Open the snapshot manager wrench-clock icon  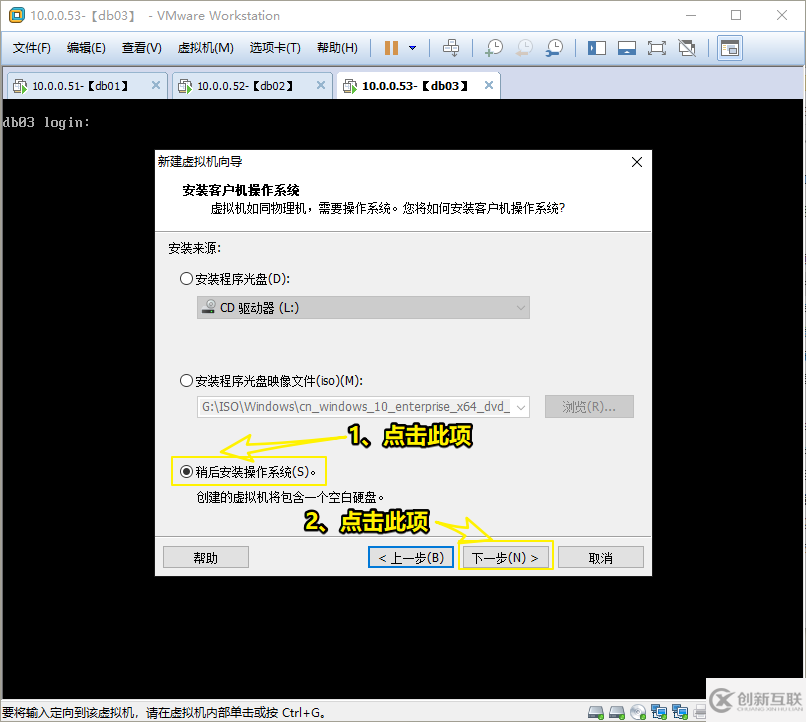pyautogui.click(x=554, y=48)
